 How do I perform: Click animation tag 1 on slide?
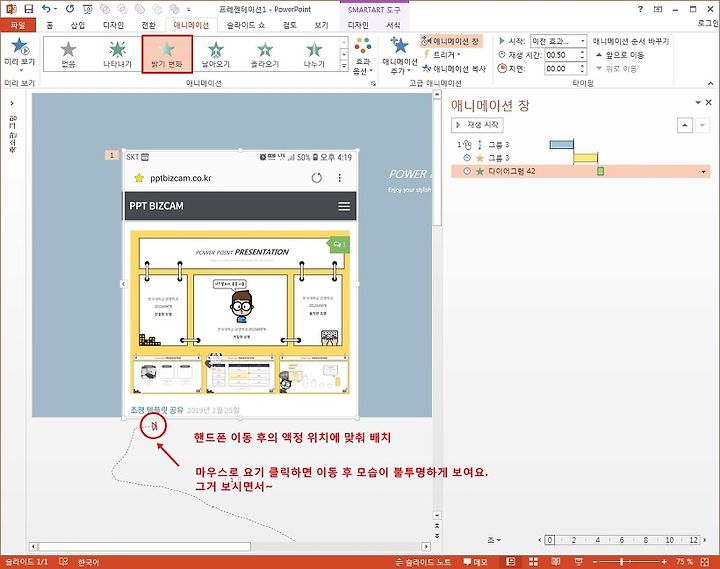pyautogui.click(x=112, y=155)
